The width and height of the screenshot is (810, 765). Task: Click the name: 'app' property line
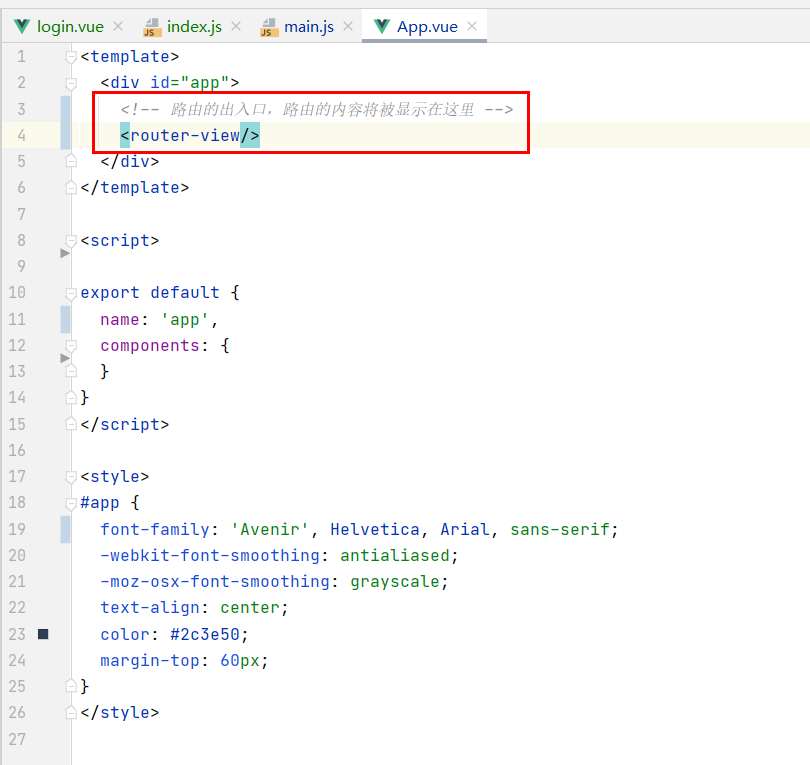click(x=159, y=320)
